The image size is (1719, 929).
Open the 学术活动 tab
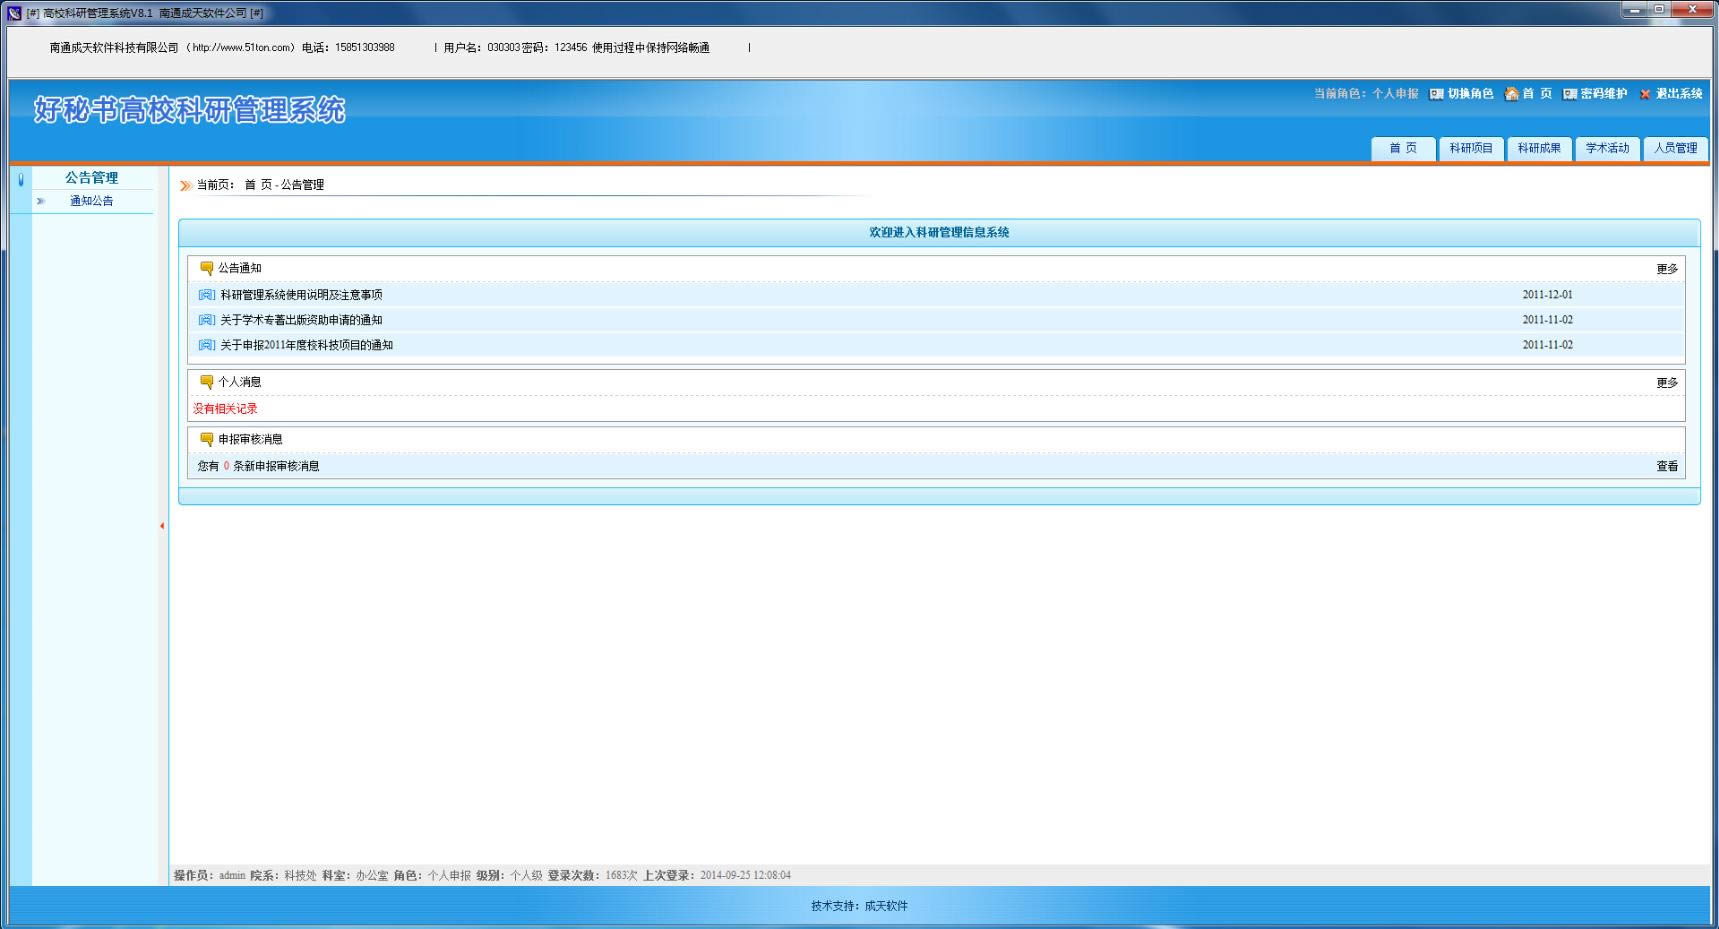point(1607,148)
